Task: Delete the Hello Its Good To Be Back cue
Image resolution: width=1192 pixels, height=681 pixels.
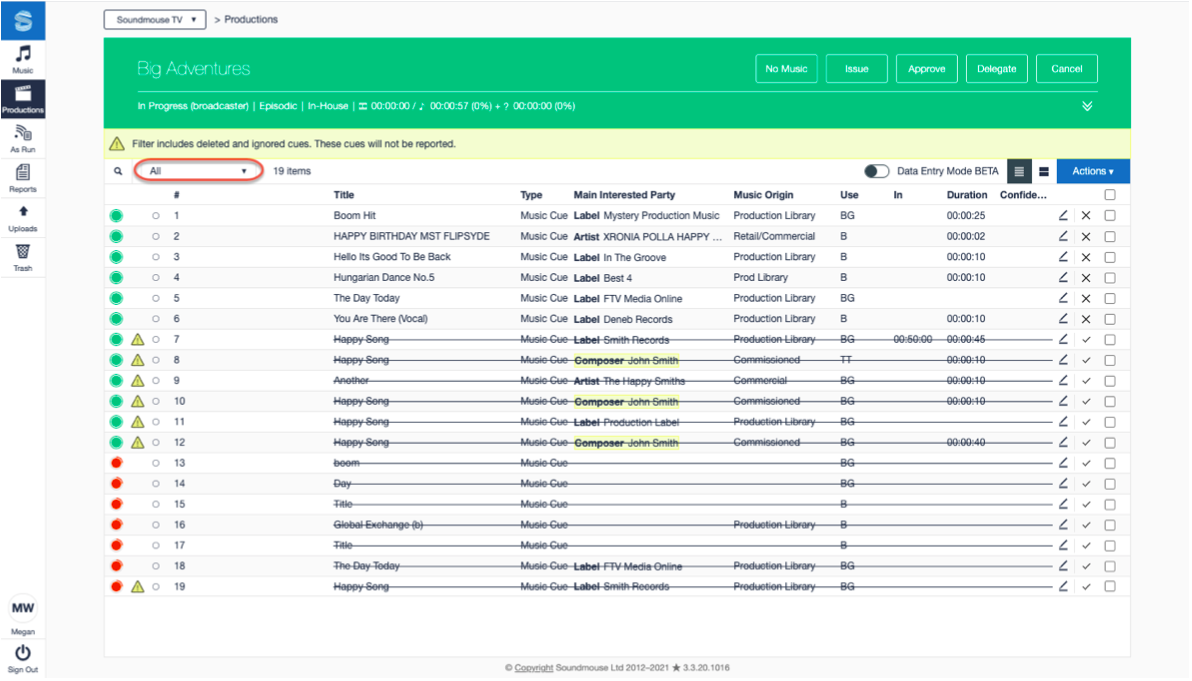Action: 1086,257
